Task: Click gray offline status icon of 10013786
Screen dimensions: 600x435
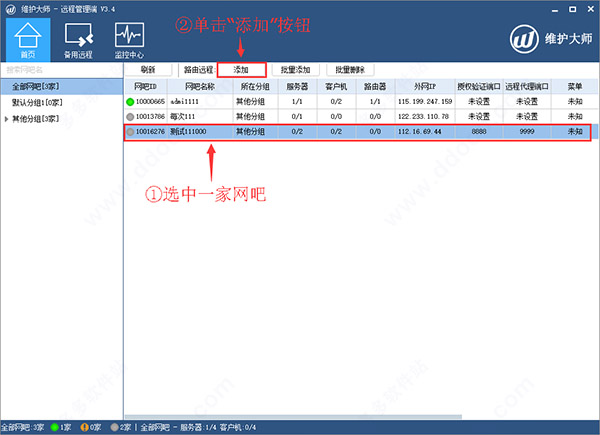Action: click(130, 117)
